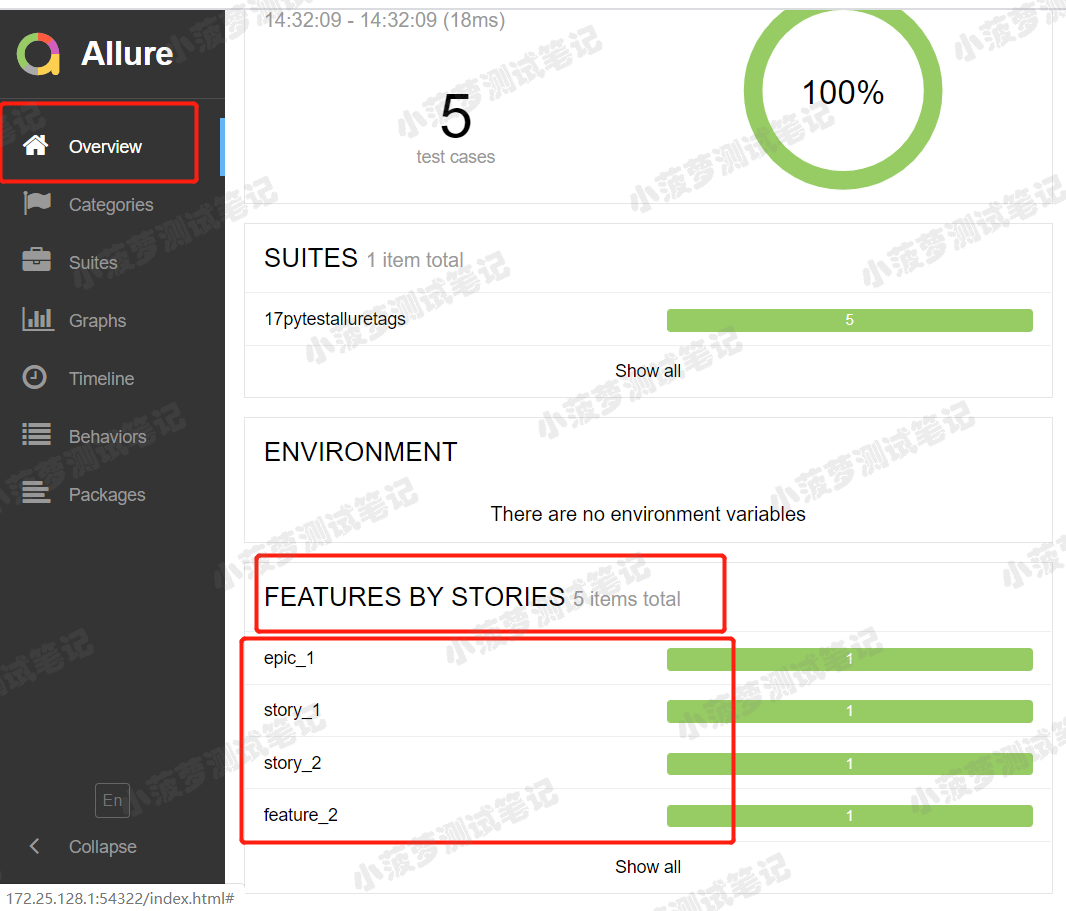Image resolution: width=1066 pixels, height=911 pixels.
Task: Switch language with the En button
Action: pyautogui.click(x=112, y=800)
